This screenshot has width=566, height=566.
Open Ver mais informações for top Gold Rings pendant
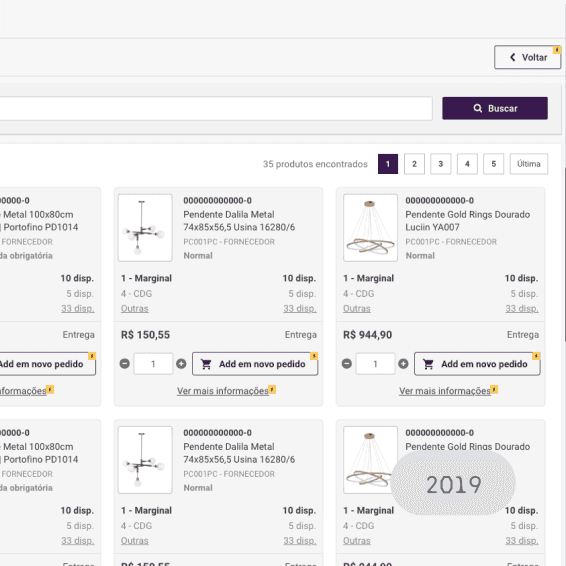point(445,391)
